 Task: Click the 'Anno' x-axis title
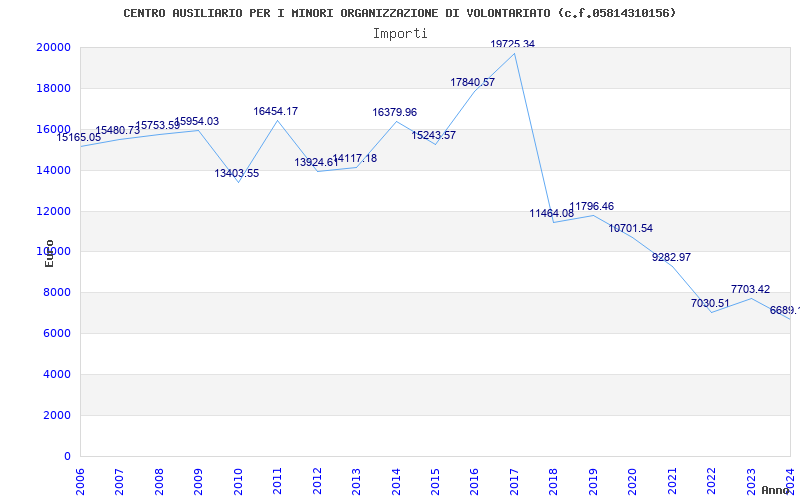click(x=775, y=490)
